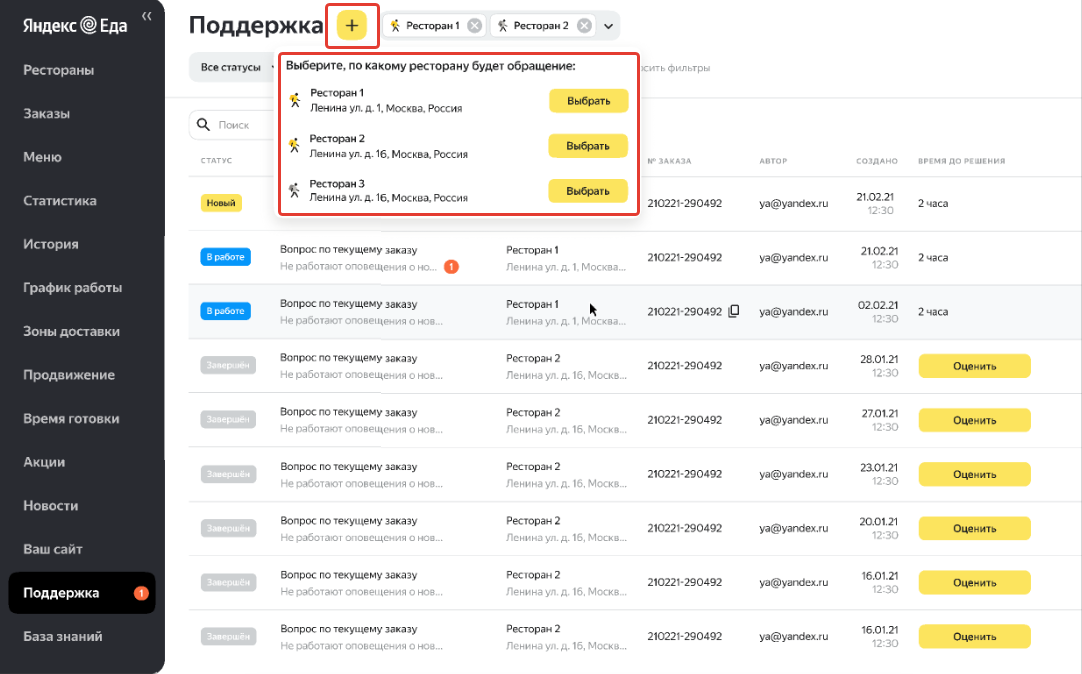Image resolution: width=1082 pixels, height=674 pixels.
Task: Collapse the sidebar with double-chevron icon
Action: pyautogui.click(x=147, y=16)
